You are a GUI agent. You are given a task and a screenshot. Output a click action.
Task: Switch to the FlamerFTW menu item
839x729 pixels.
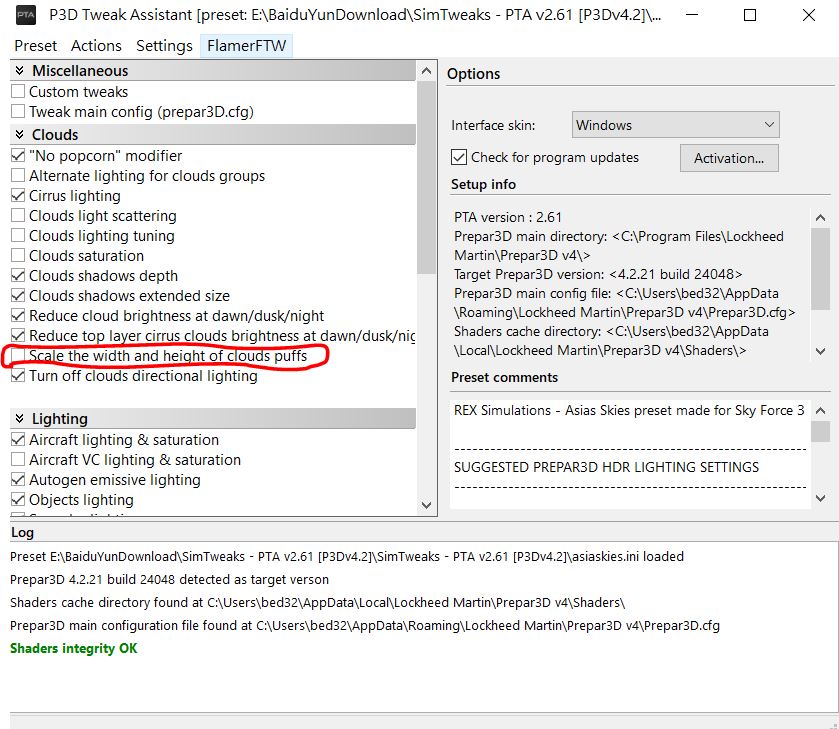[x=246, y=46]
